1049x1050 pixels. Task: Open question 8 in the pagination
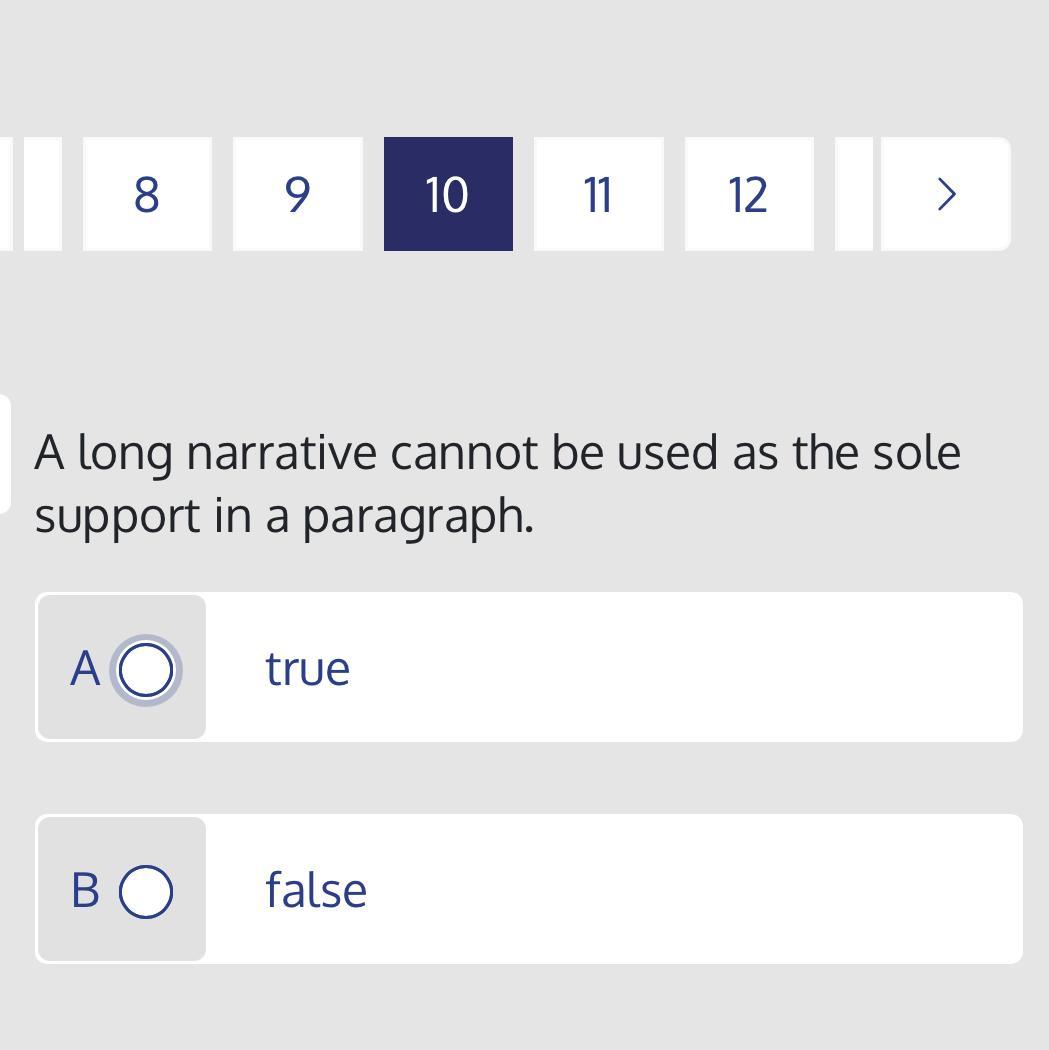coord(147,194)
